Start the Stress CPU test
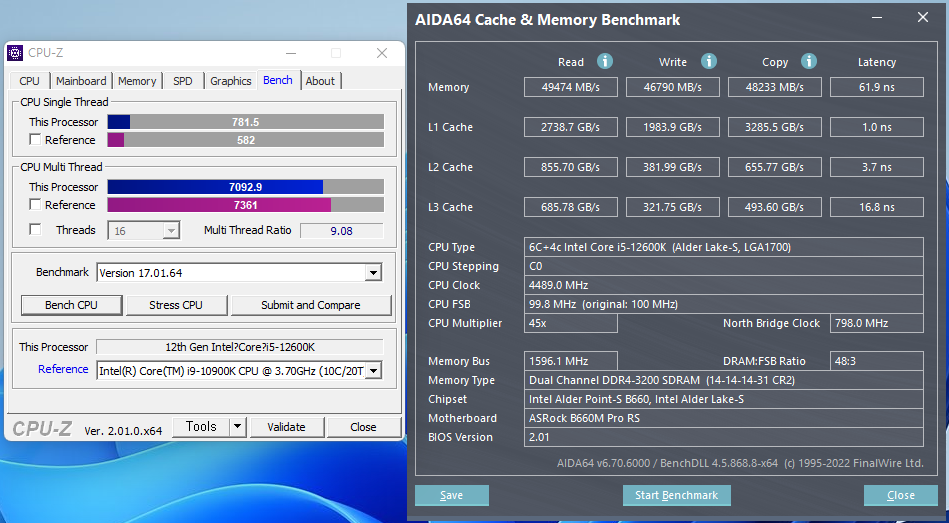 click(176, 305)
